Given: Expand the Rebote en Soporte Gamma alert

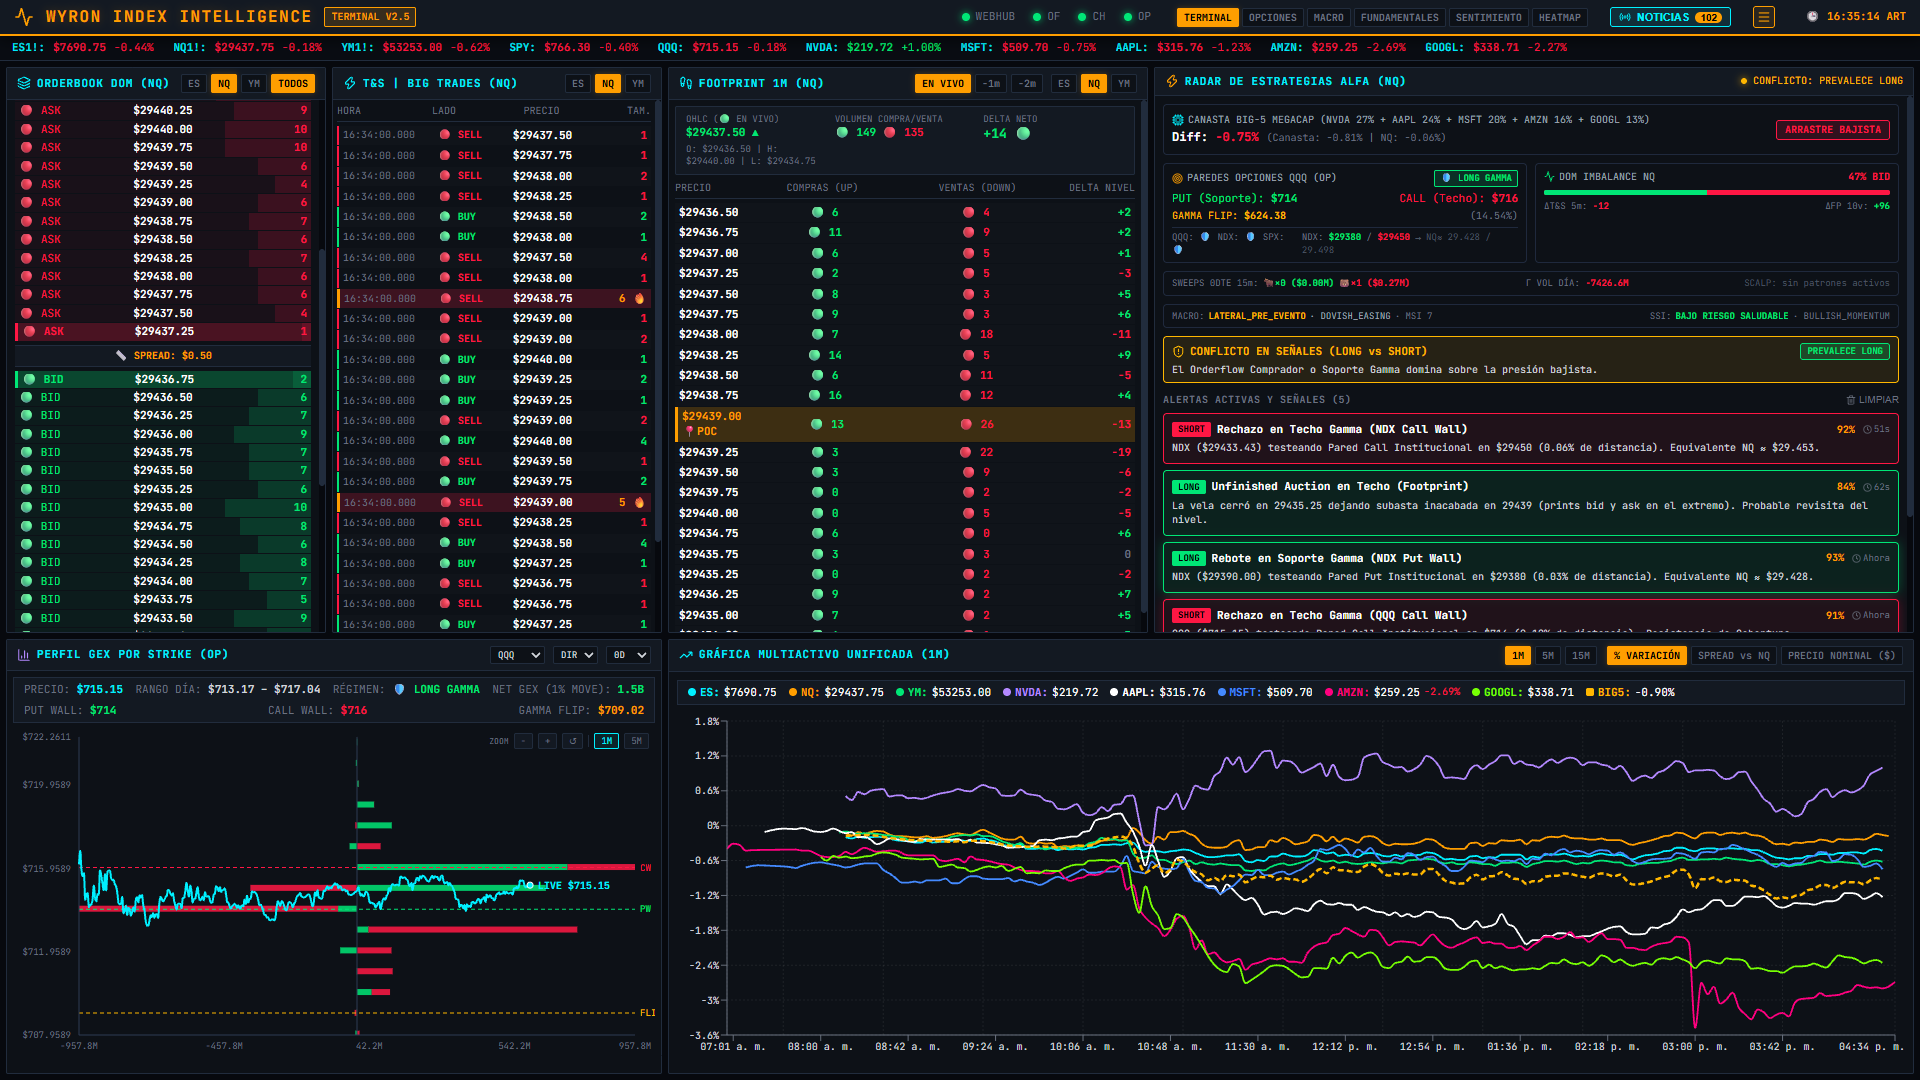Looking at the screenshot, I should 1530,568.
